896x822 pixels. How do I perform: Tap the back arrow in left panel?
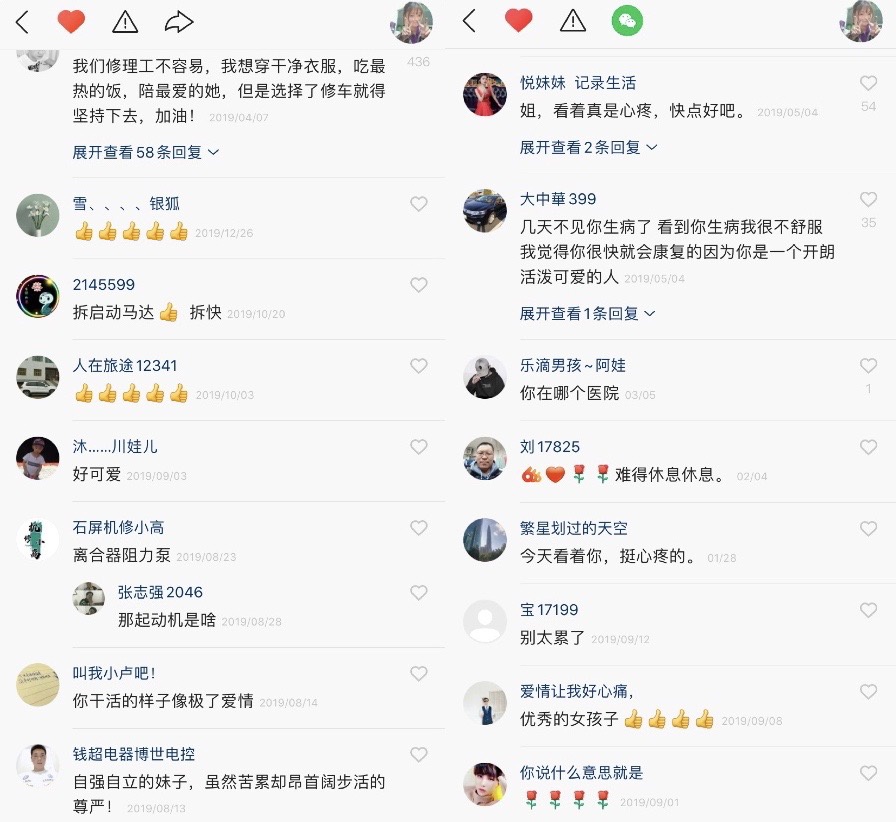point(22,22)
